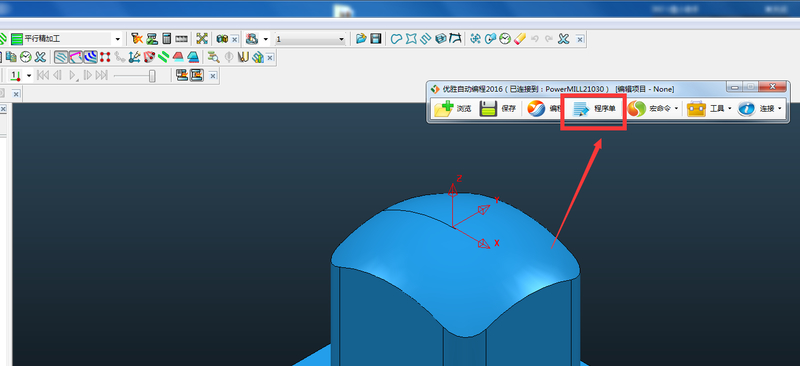The height and width of the screenshot is (366, 800).
Task: Select the freeform boundary sketch icon
Action: pos(396,38)
